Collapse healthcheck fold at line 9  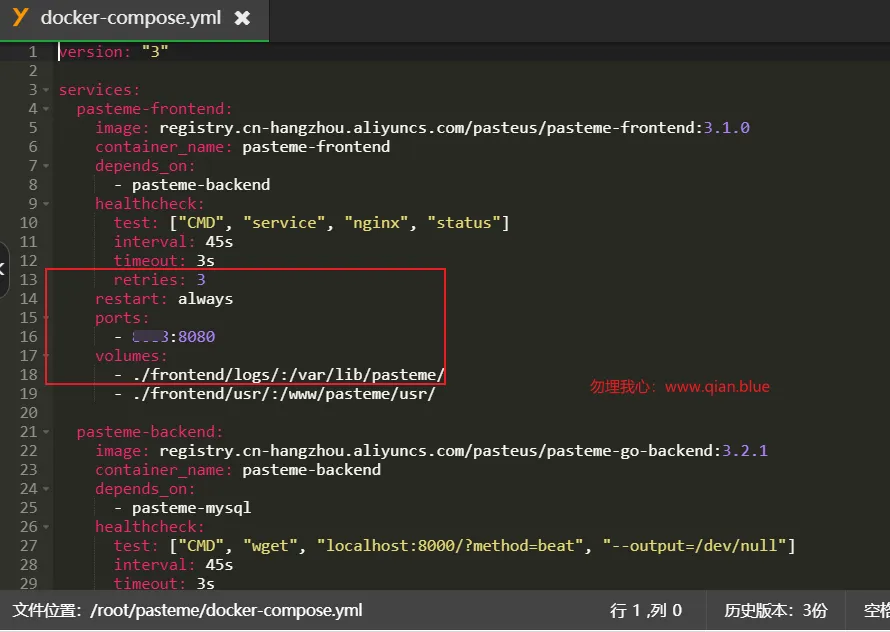point(46,204)
